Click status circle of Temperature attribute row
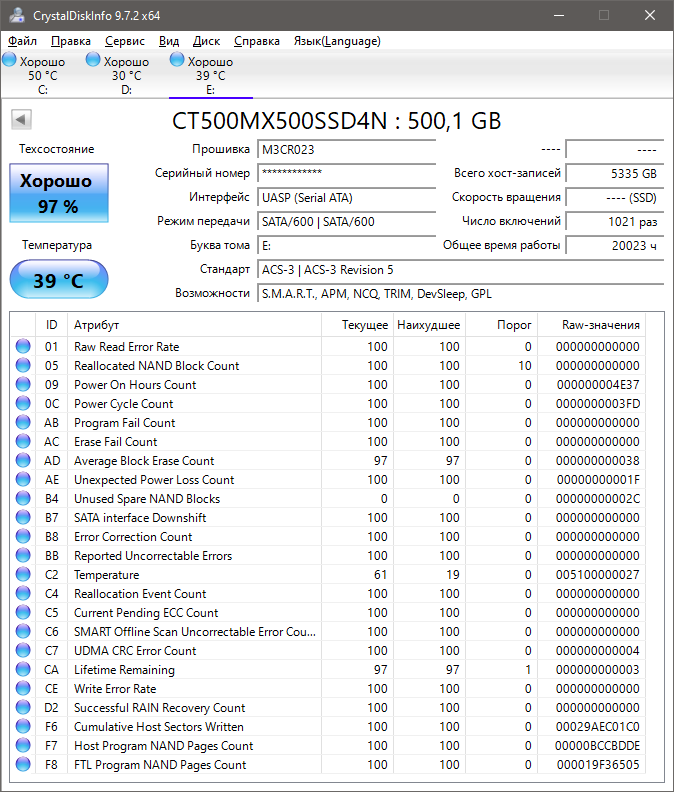674x792 pixels. tap(23, 574)
